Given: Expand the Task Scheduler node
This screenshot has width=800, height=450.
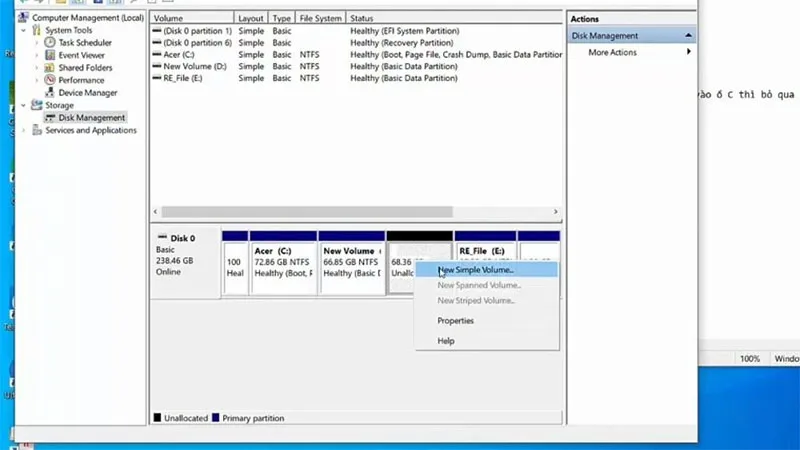Looking at the screenshot, I should click(37, 42).
